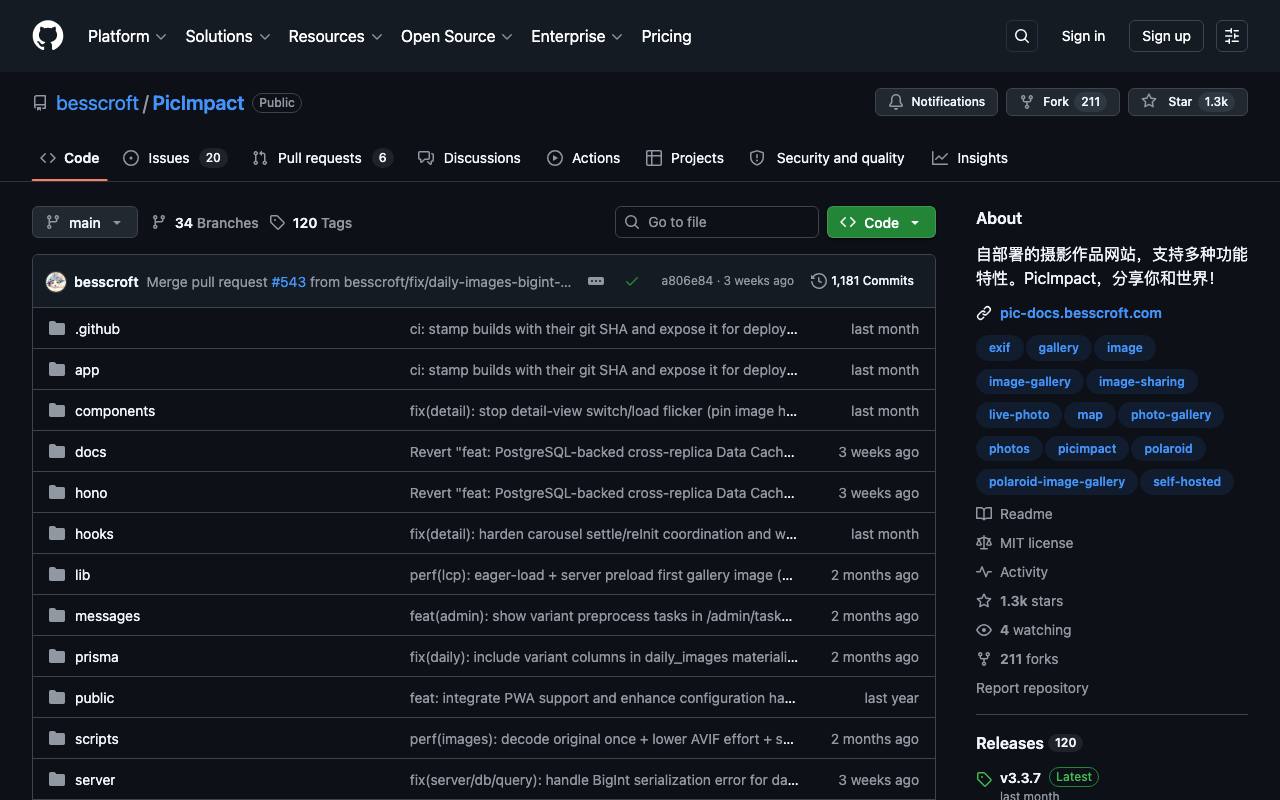
Task: Expand the Open Source menu
Action: point(457,36)
